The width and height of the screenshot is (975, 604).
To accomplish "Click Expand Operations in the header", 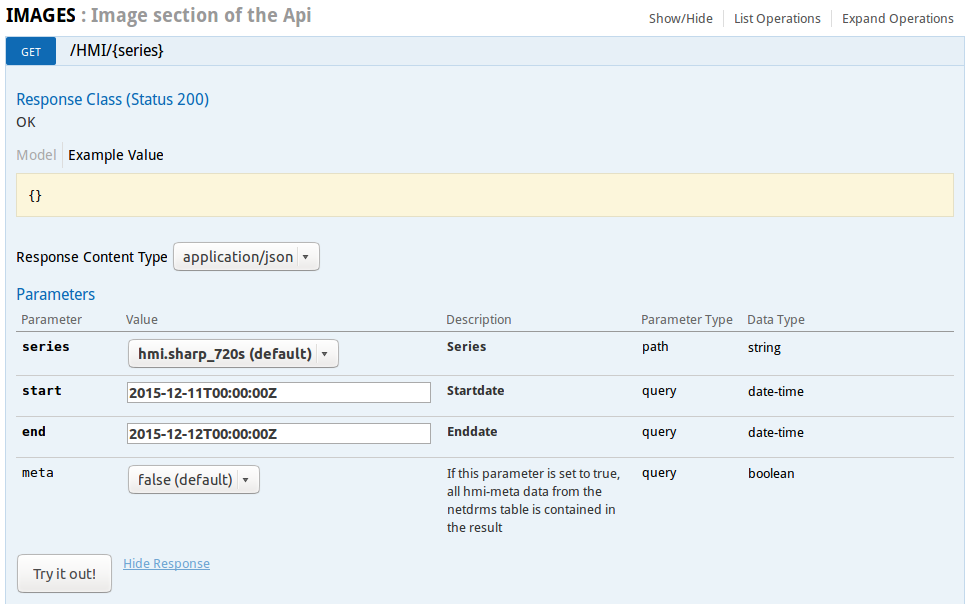I will 897,18.
